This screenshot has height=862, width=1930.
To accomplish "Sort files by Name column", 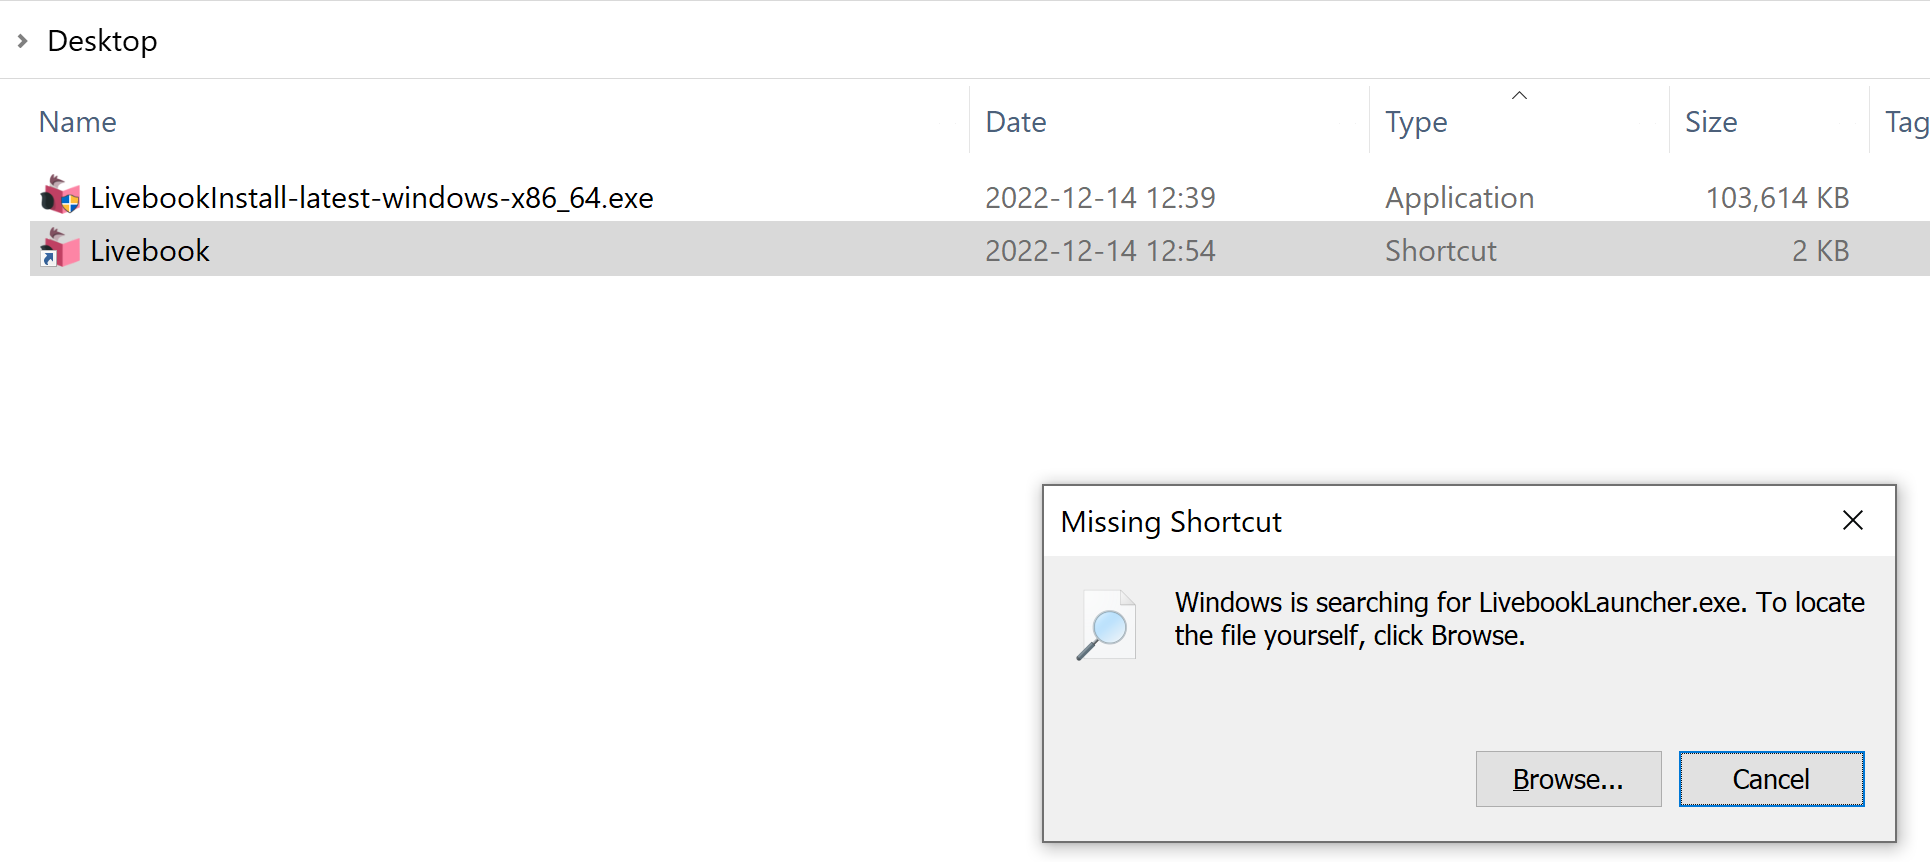I will [x=78, y=122].
